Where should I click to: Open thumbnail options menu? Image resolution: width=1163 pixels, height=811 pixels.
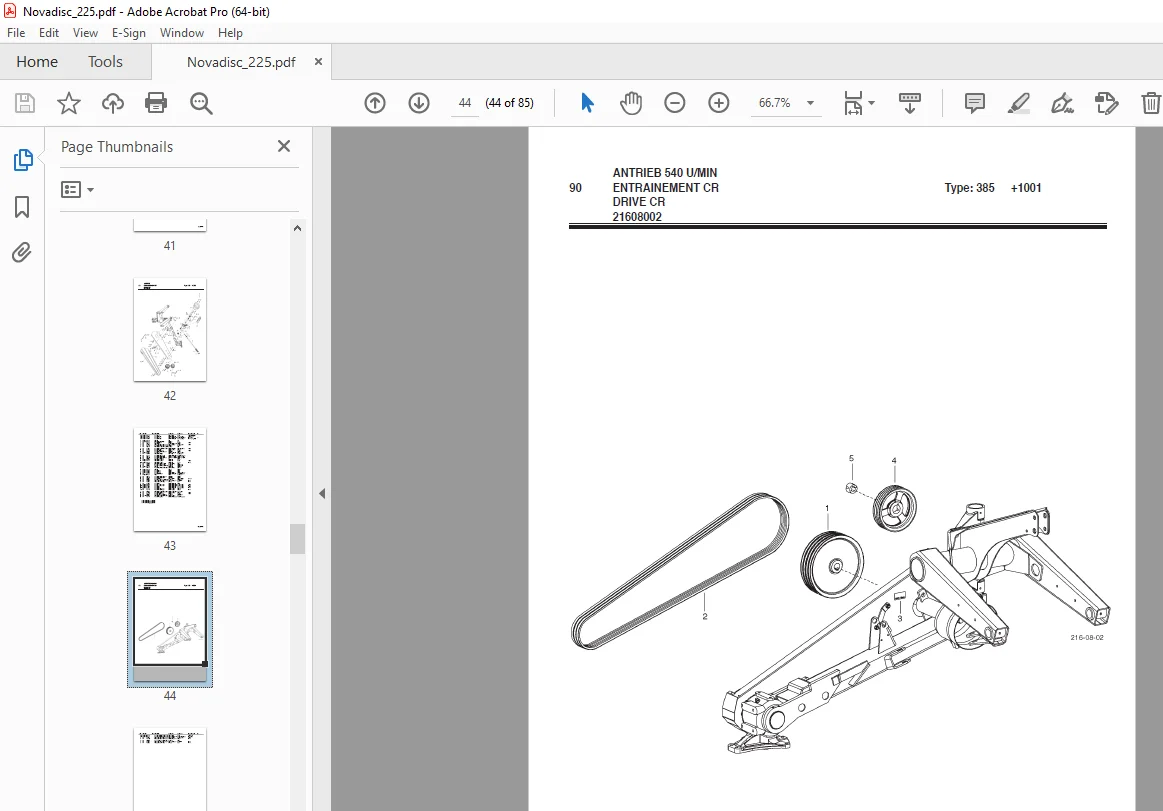pos(77,190)
